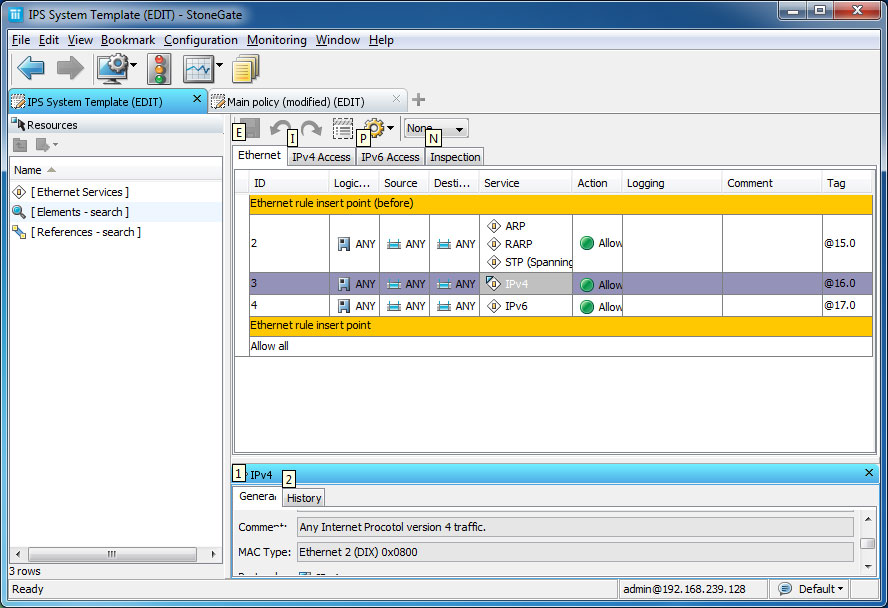Screen dimensions: 888x608
Task: Click the save policy icon
Action: tap(251, 129)
